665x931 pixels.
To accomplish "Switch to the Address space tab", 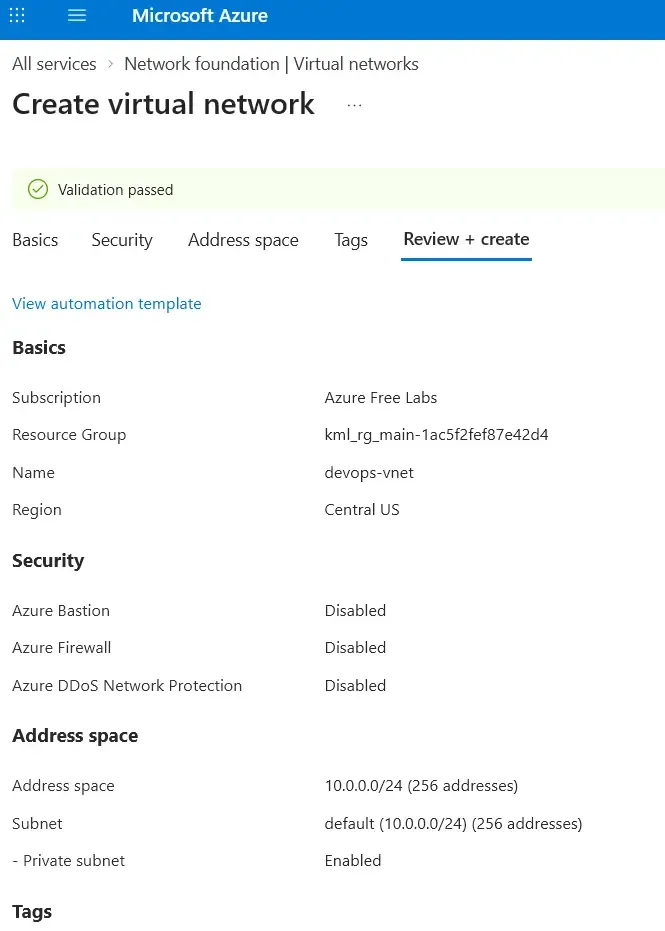I will point(243,240).
